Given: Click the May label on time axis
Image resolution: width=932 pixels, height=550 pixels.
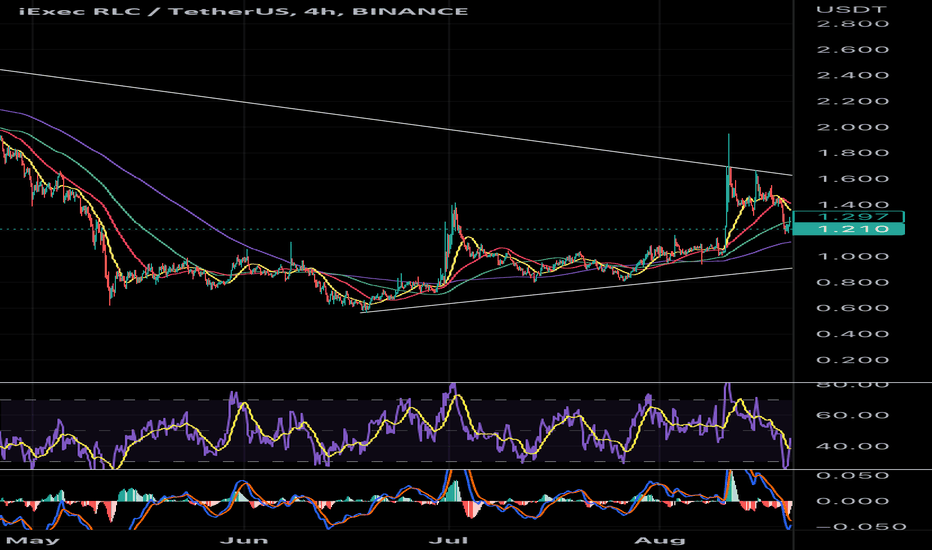Looking at the screenshot, I should tap(33, 540).
